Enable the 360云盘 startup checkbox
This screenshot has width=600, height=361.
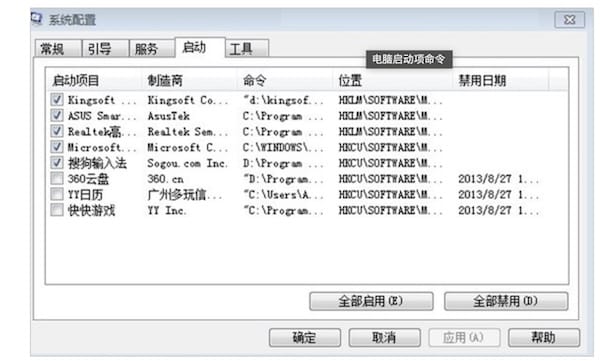point(57,178)
